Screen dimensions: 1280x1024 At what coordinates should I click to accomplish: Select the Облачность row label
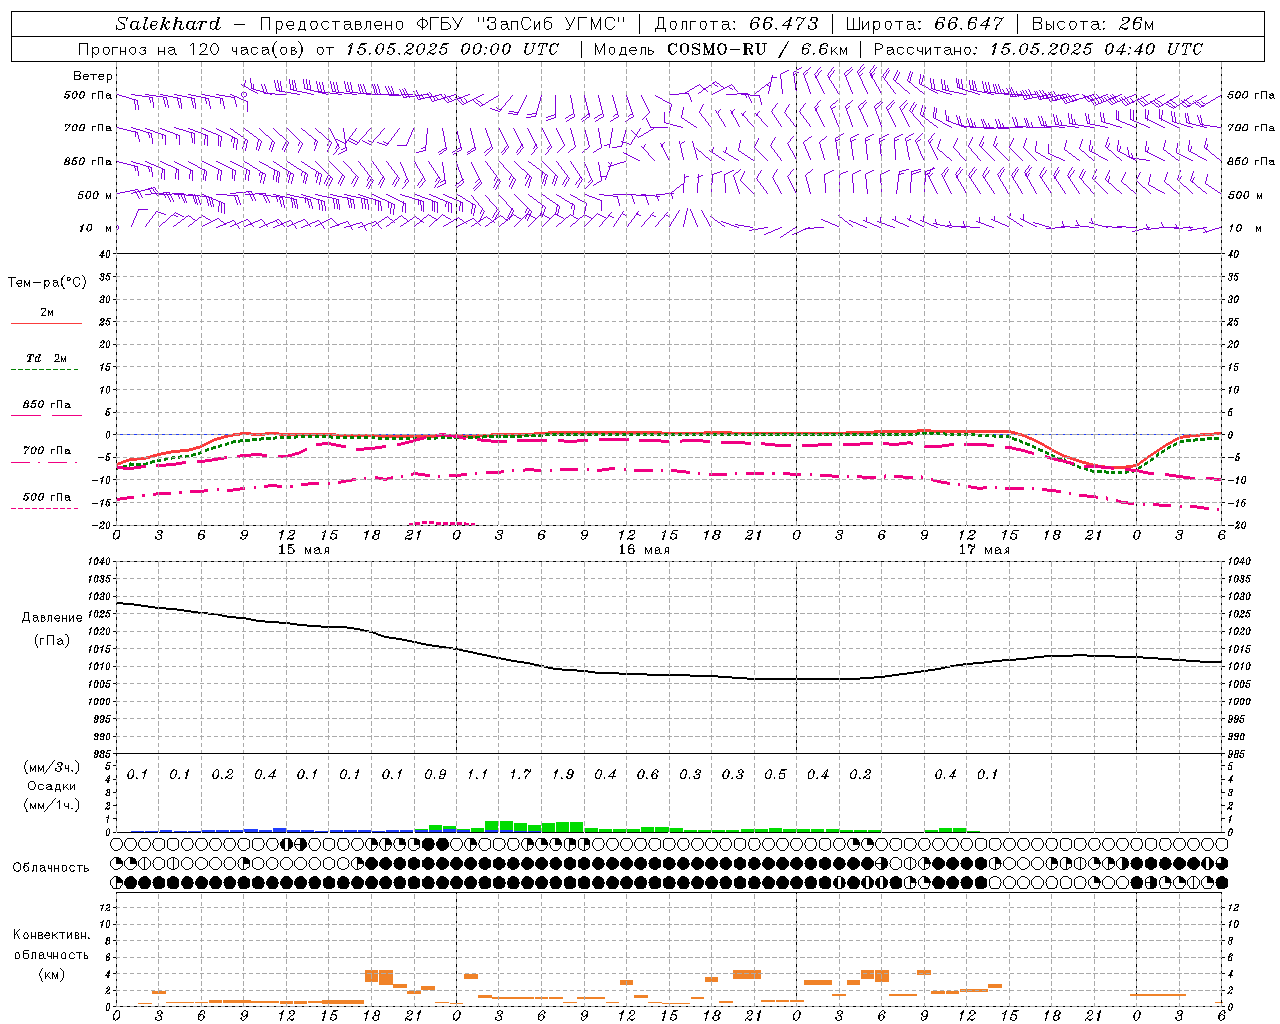coord(51,867)
